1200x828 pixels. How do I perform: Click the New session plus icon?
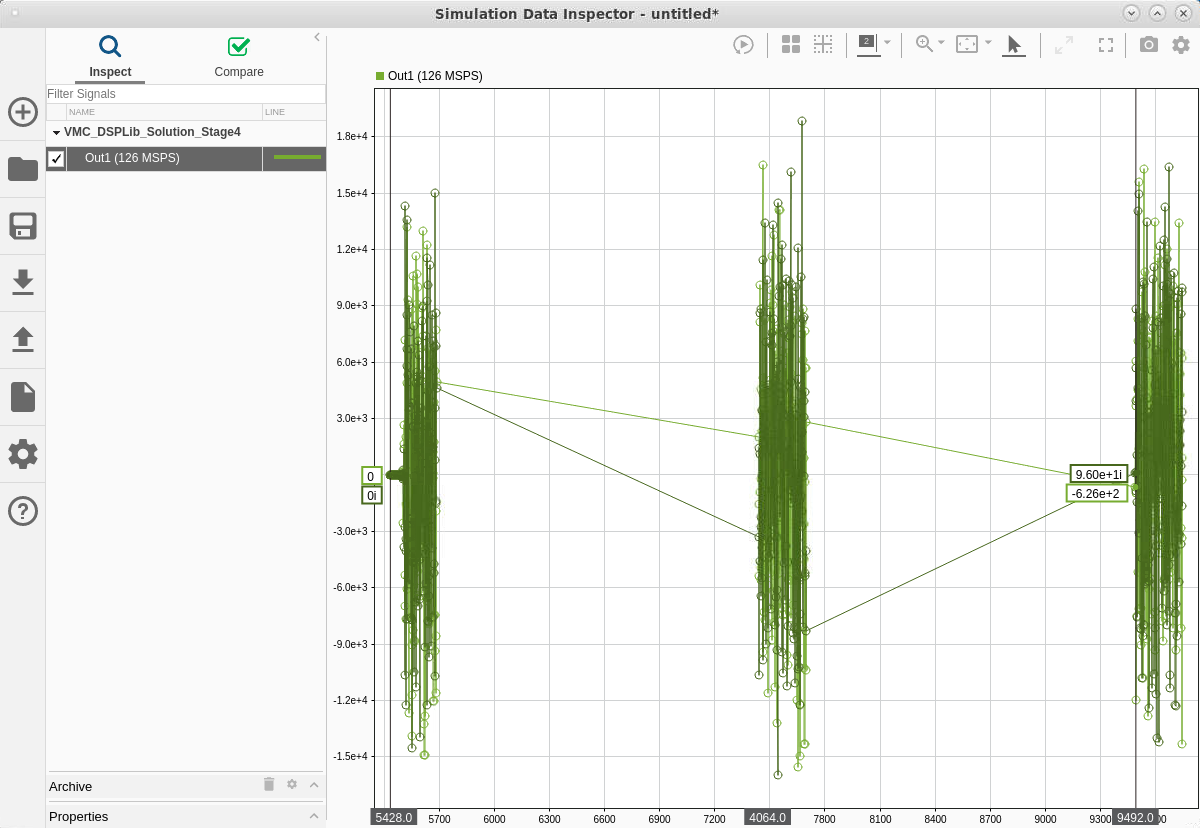[x=23, y=112]
